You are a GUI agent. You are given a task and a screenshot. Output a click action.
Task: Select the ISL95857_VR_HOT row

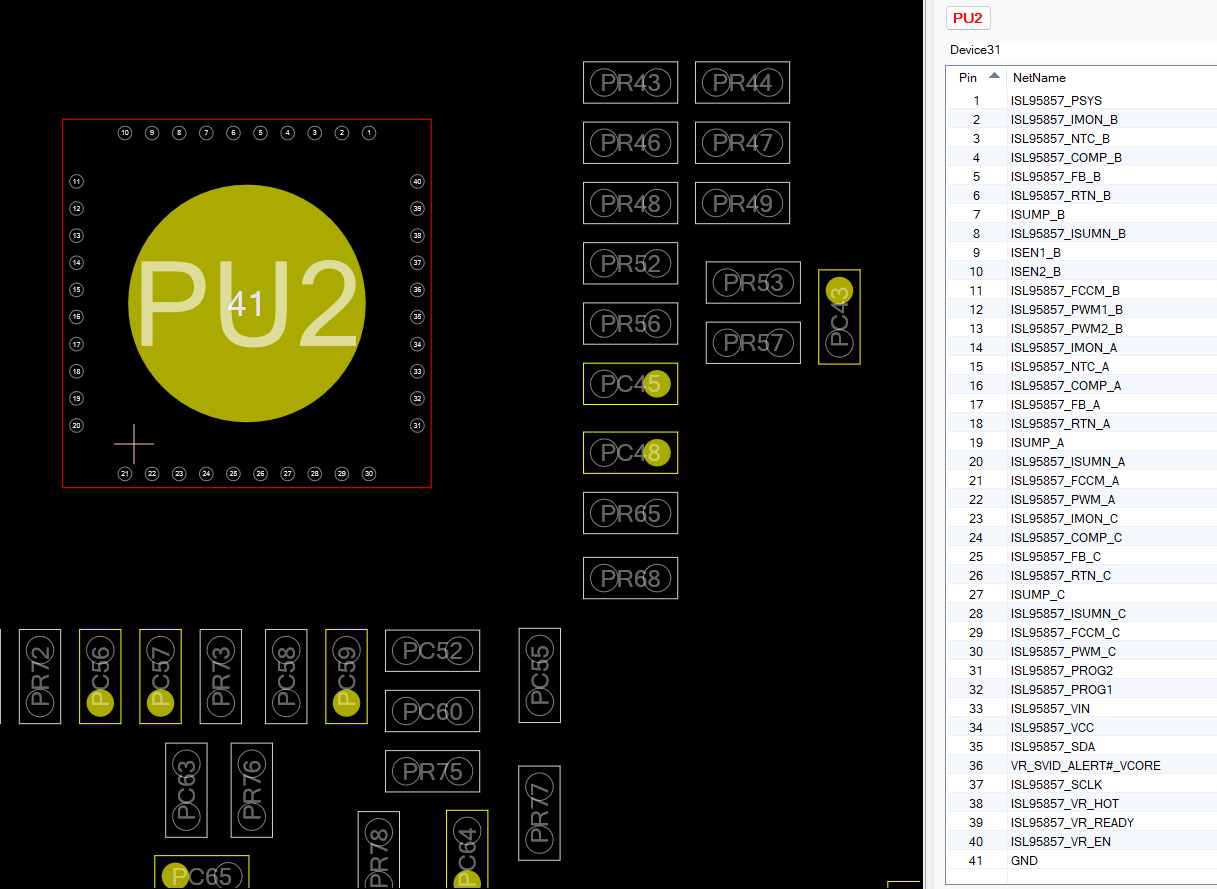point(1082,803)
